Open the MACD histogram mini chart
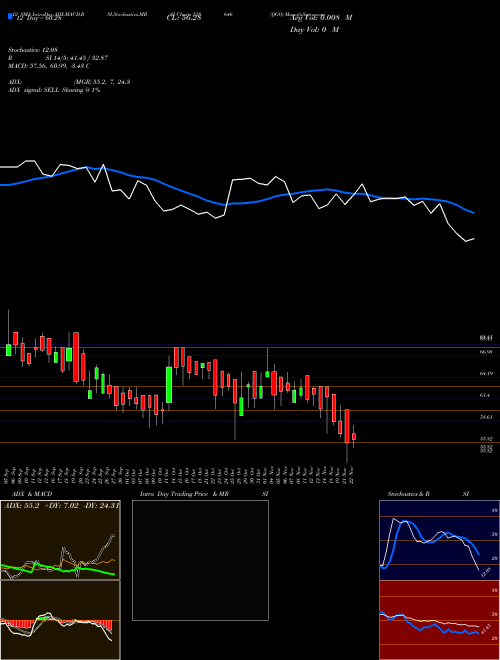Image resolution: width=500 pixels, height=660 pixels. coord(60,620)
